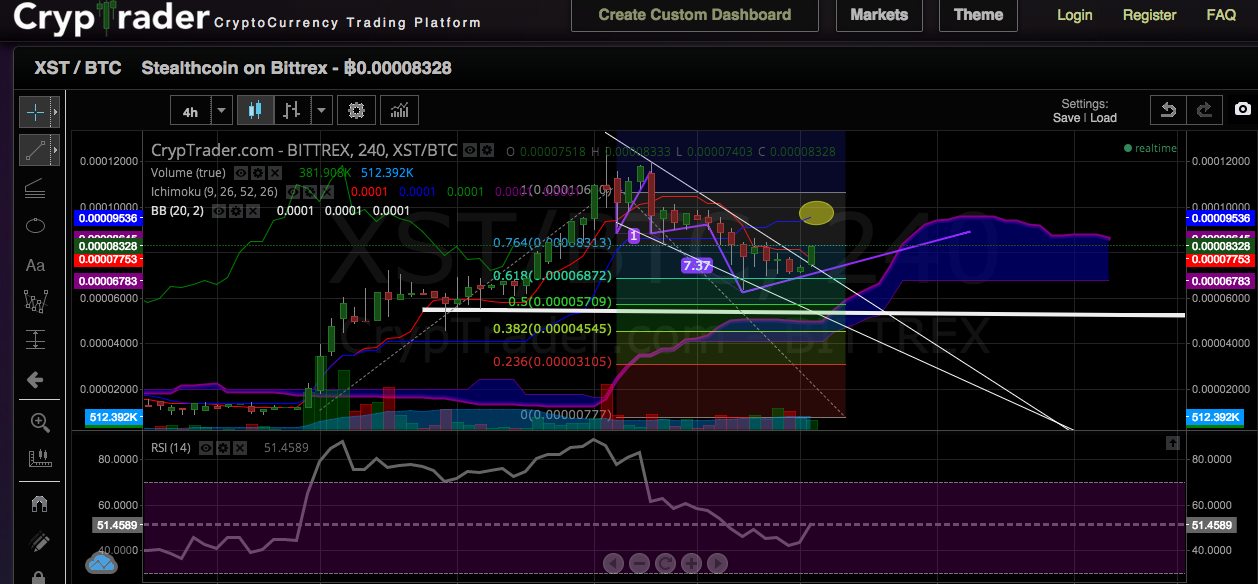
Task: Open Volume indicator settings gear
Action: pyautogui.click(x=257, y=172)
